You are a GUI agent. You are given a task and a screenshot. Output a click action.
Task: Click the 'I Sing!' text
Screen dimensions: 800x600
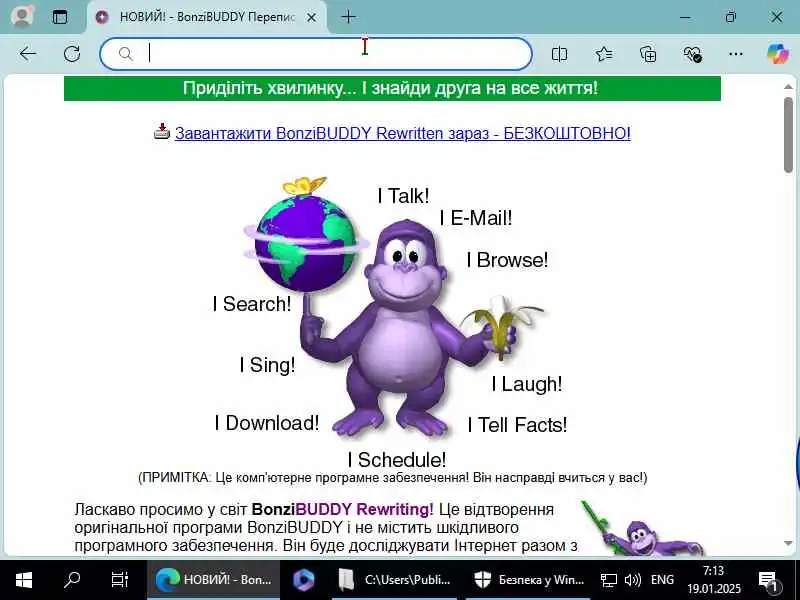click(x=267, y=365)
